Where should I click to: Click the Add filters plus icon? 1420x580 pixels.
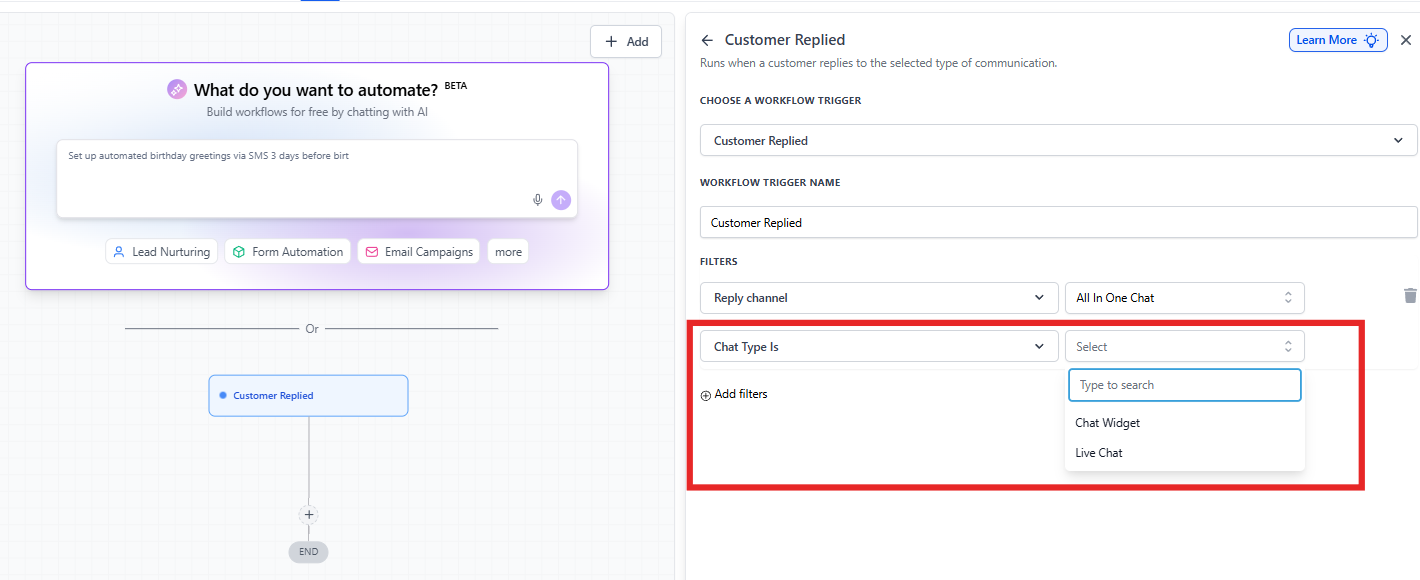pyautogui.click(x=706, y=395)
